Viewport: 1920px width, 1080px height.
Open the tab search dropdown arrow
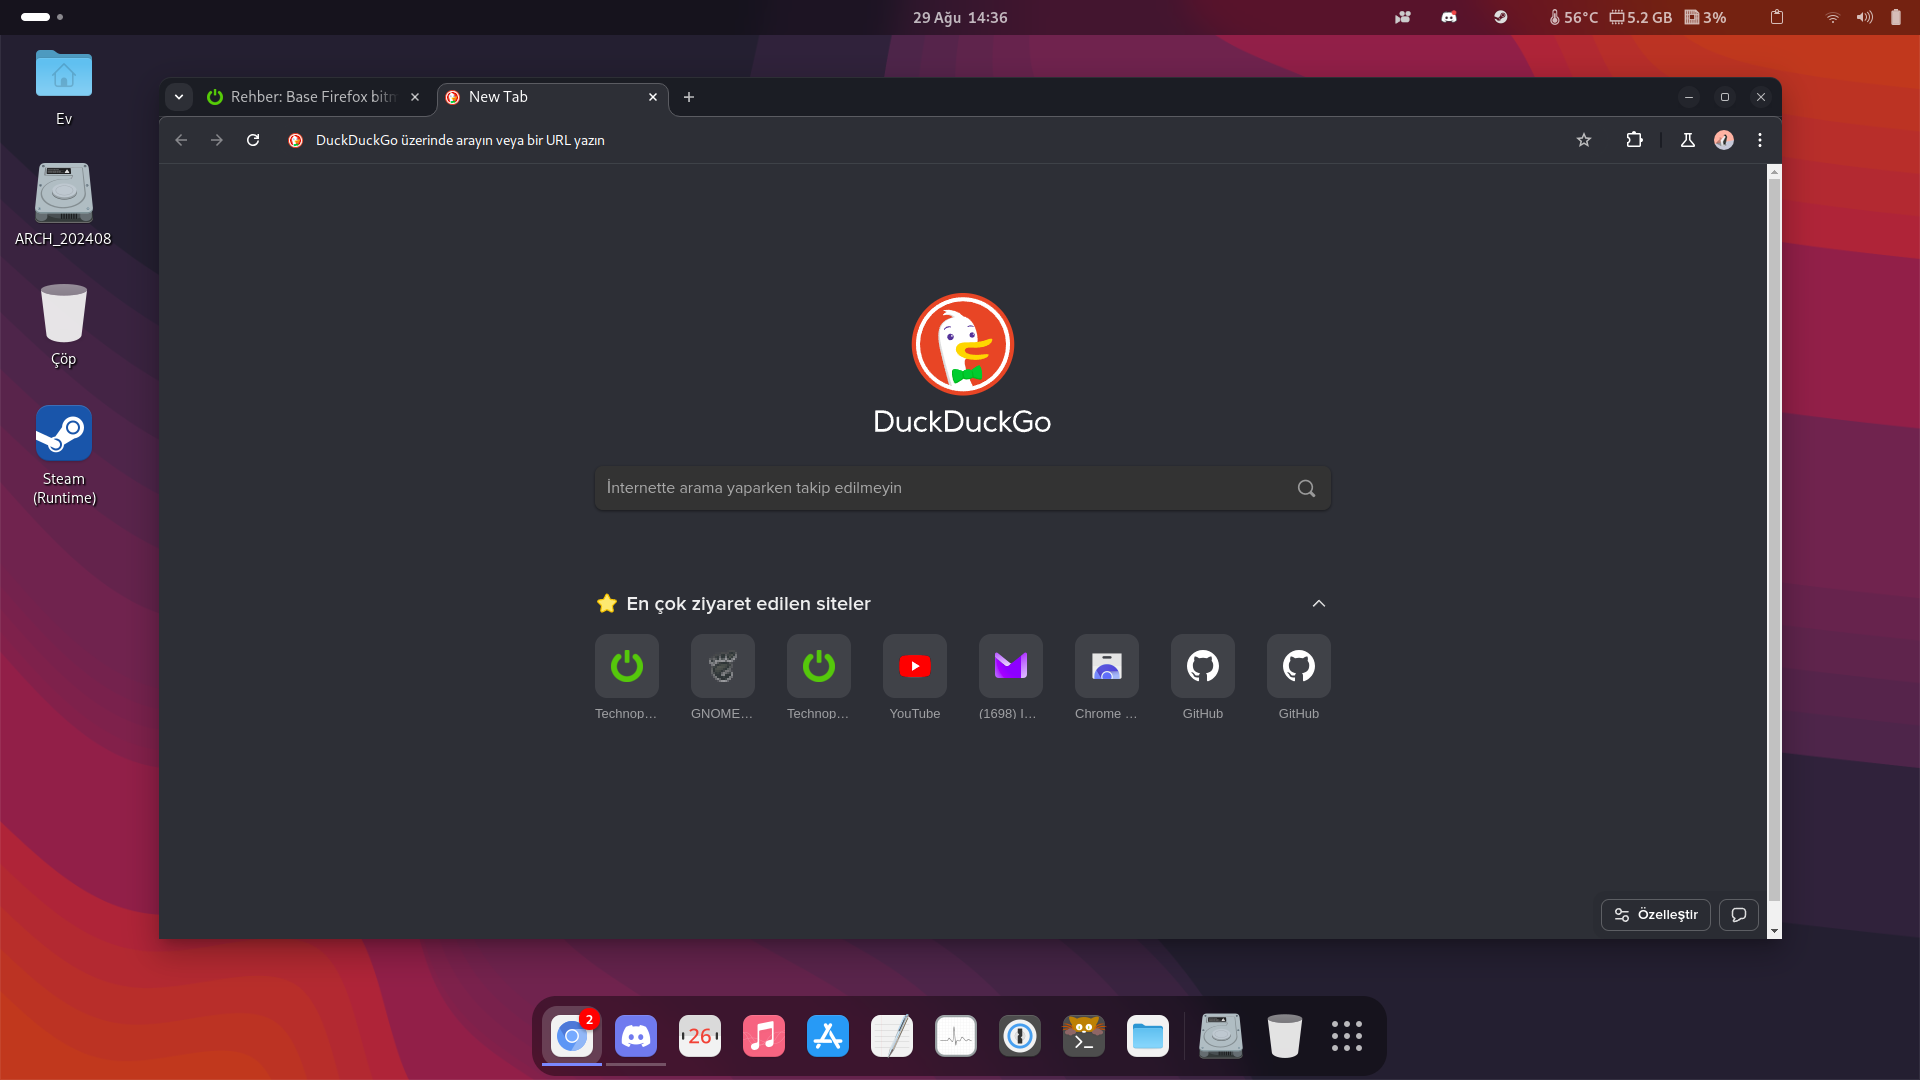pos(179,97)
